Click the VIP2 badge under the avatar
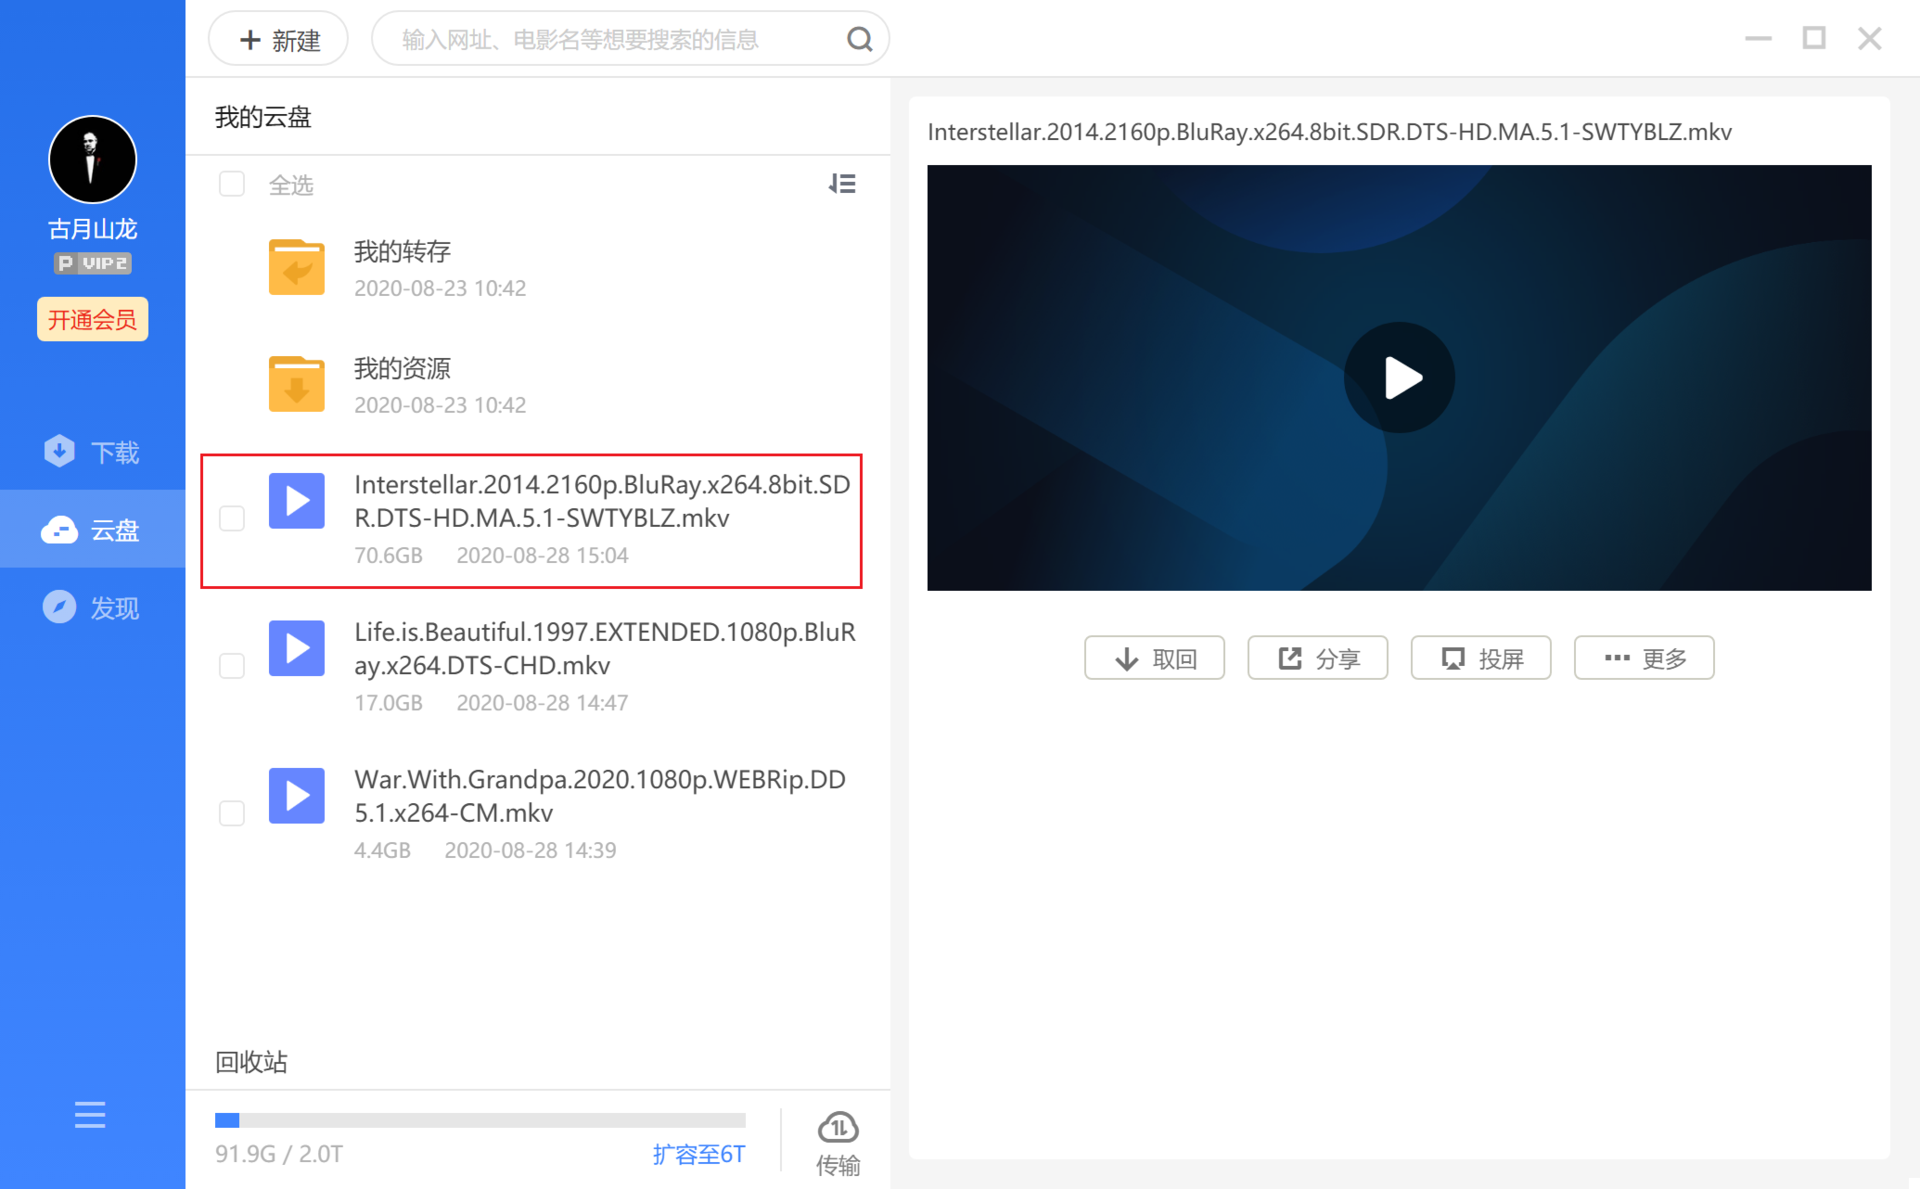This screenshot has height=1189, width=1920. 92,263
